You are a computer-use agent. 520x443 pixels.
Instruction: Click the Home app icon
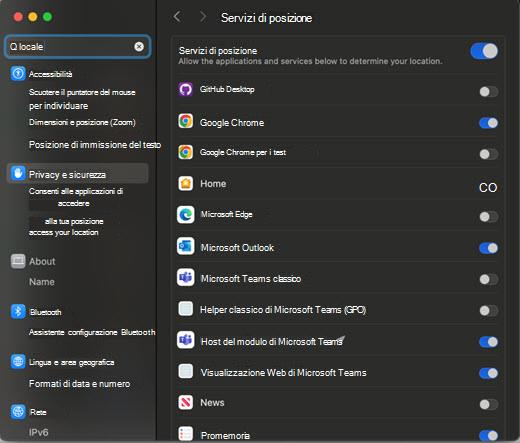186,183
